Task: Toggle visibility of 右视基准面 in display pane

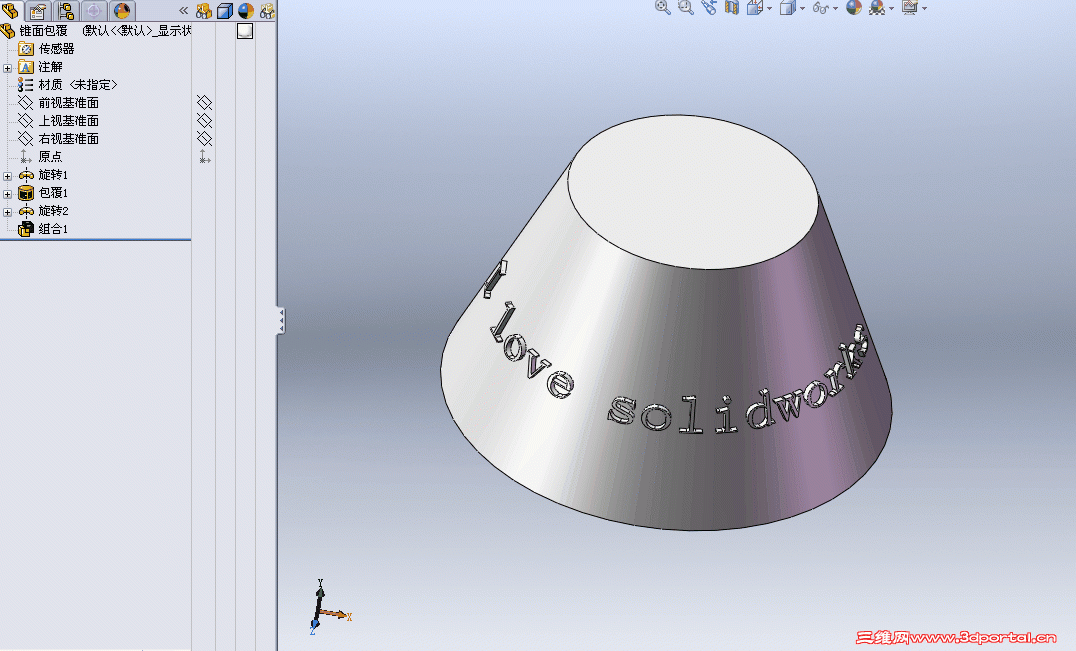Action: tap(204, 139)
